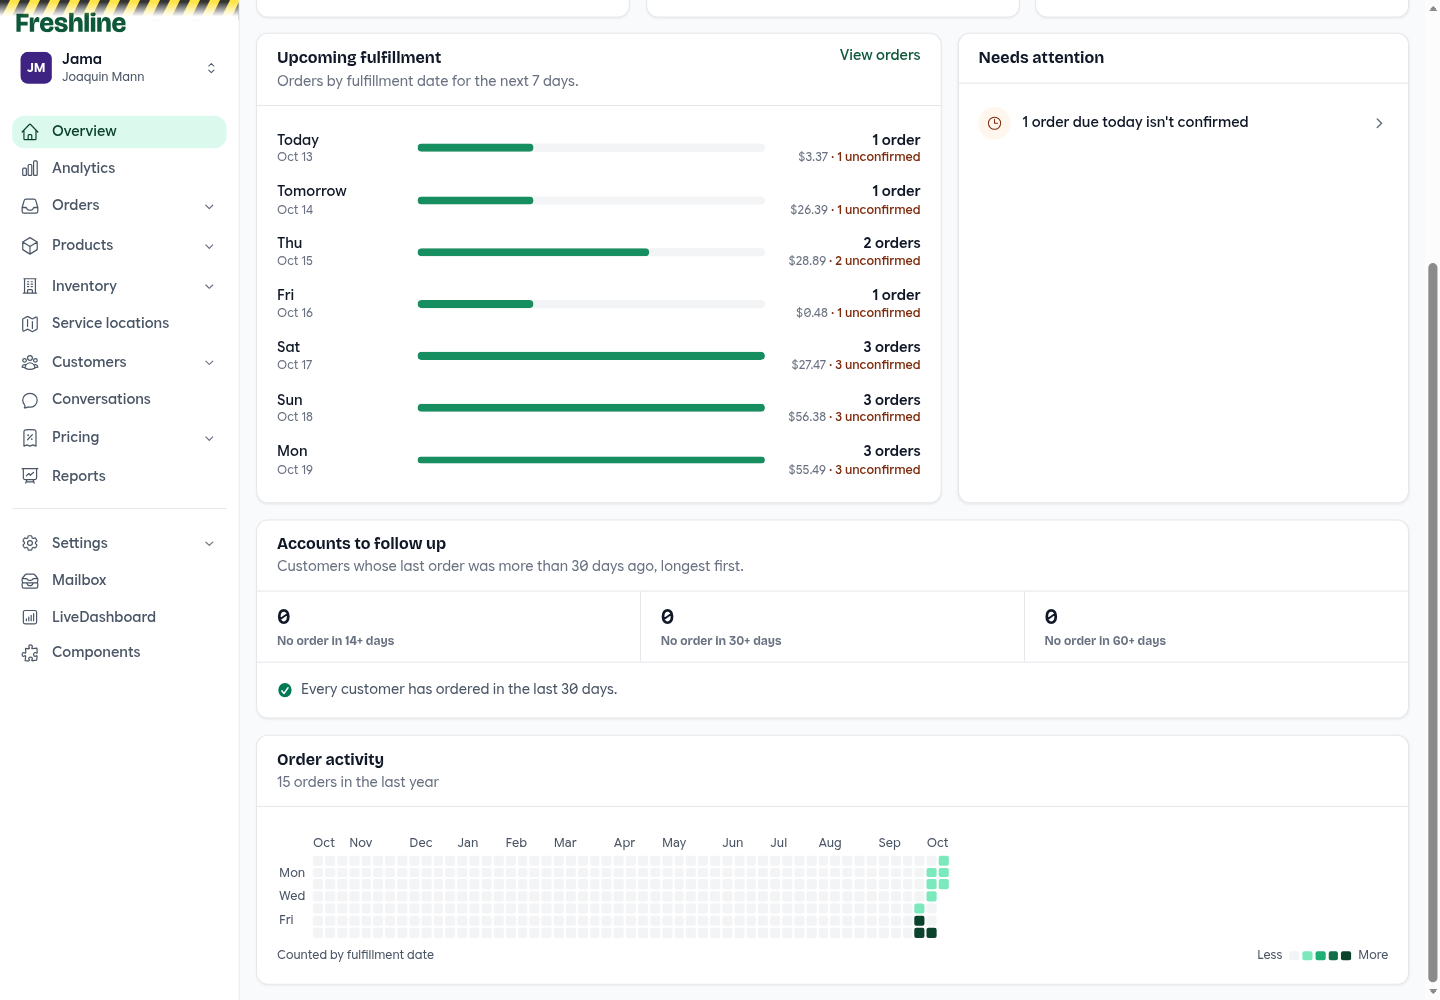This screenshot has height=1000, width=1440.
Task: Expand the Orders submenu chevron
Action: pos(209,206)
